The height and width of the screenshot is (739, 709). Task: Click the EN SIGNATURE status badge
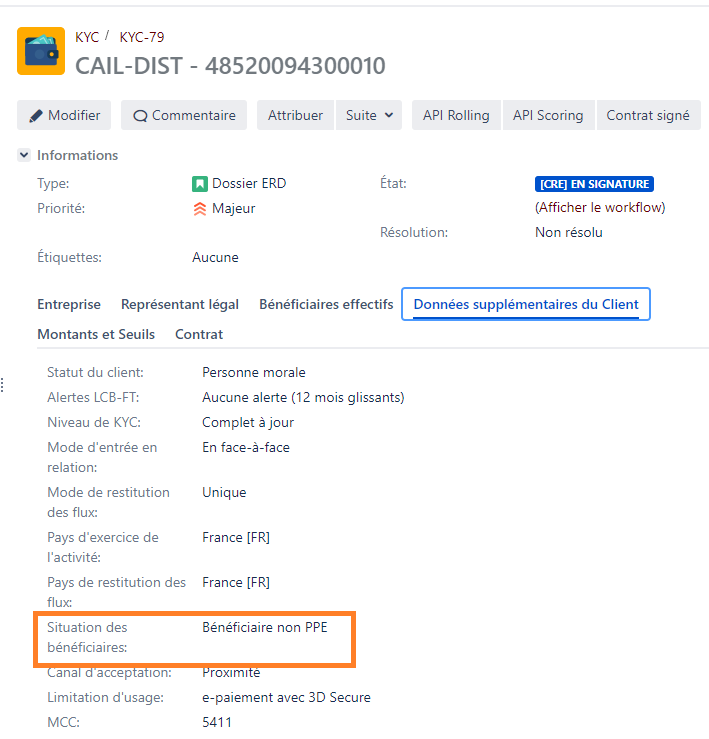pyautogui.click(x=594, y=184)
